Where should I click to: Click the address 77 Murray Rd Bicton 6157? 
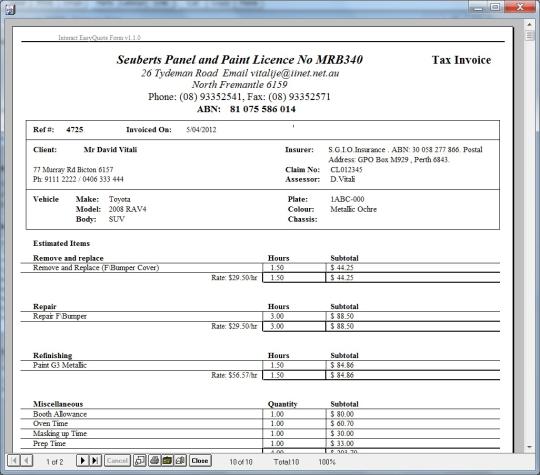(x=73, y=169)
